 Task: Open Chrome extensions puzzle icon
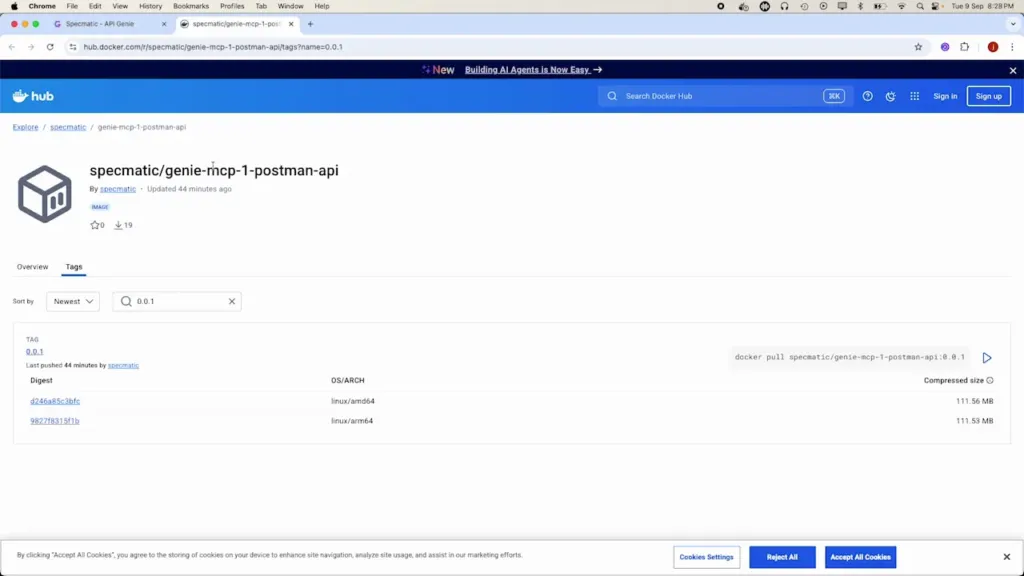point(965,47)
